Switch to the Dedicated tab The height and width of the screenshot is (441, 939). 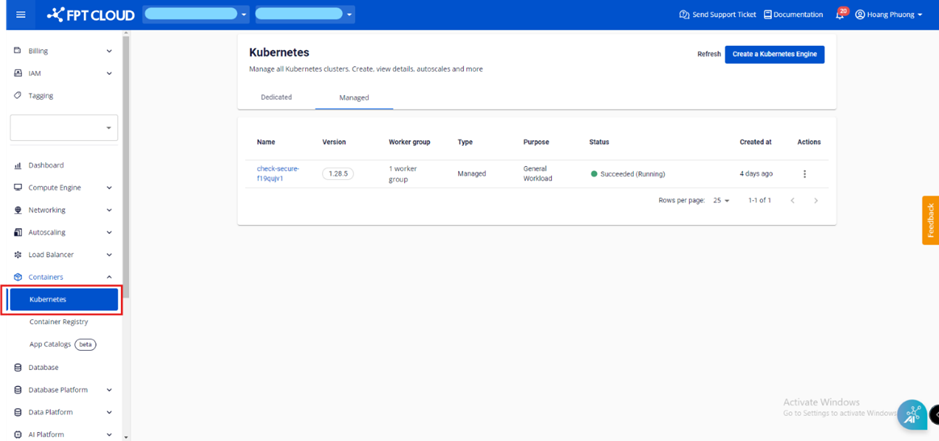(276, 98)
